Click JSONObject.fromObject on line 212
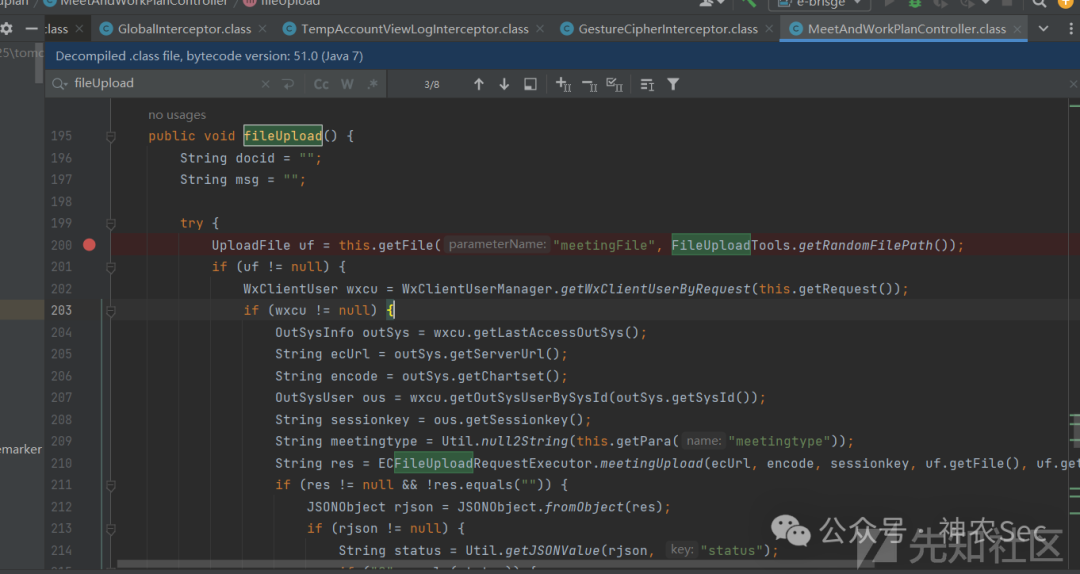The height and width of the screenshot is (574, 1080). [541, 507]
